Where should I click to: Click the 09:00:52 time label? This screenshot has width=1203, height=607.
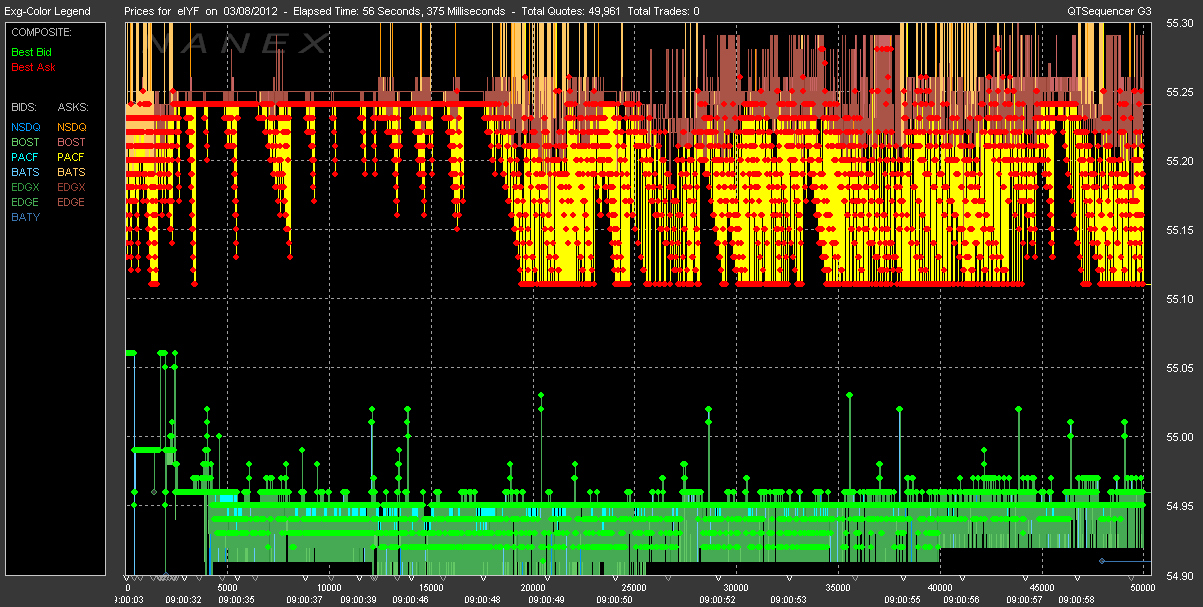(718, 599)
